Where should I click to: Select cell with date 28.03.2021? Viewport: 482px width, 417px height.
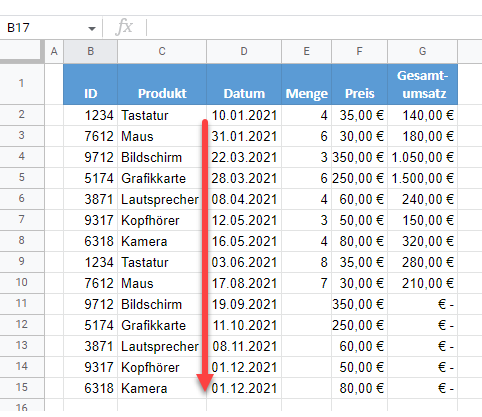pyautogui.click(x=244, y=178)
